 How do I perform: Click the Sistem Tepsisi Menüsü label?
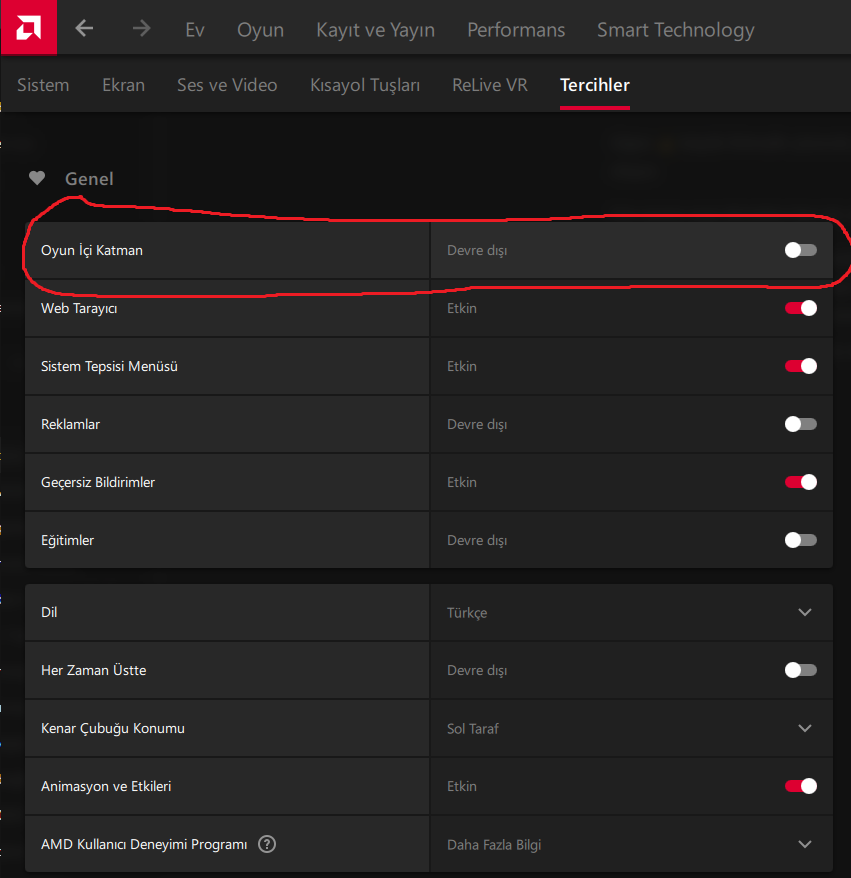pos(109,366)
